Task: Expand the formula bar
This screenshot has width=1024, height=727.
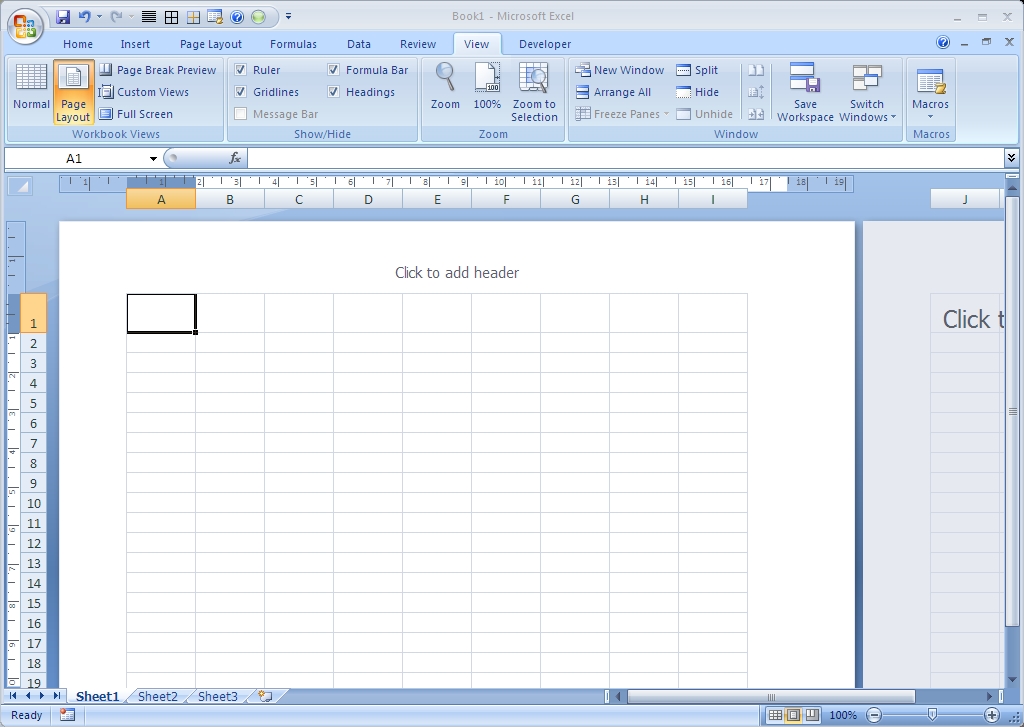Action: click(1011, 158)
